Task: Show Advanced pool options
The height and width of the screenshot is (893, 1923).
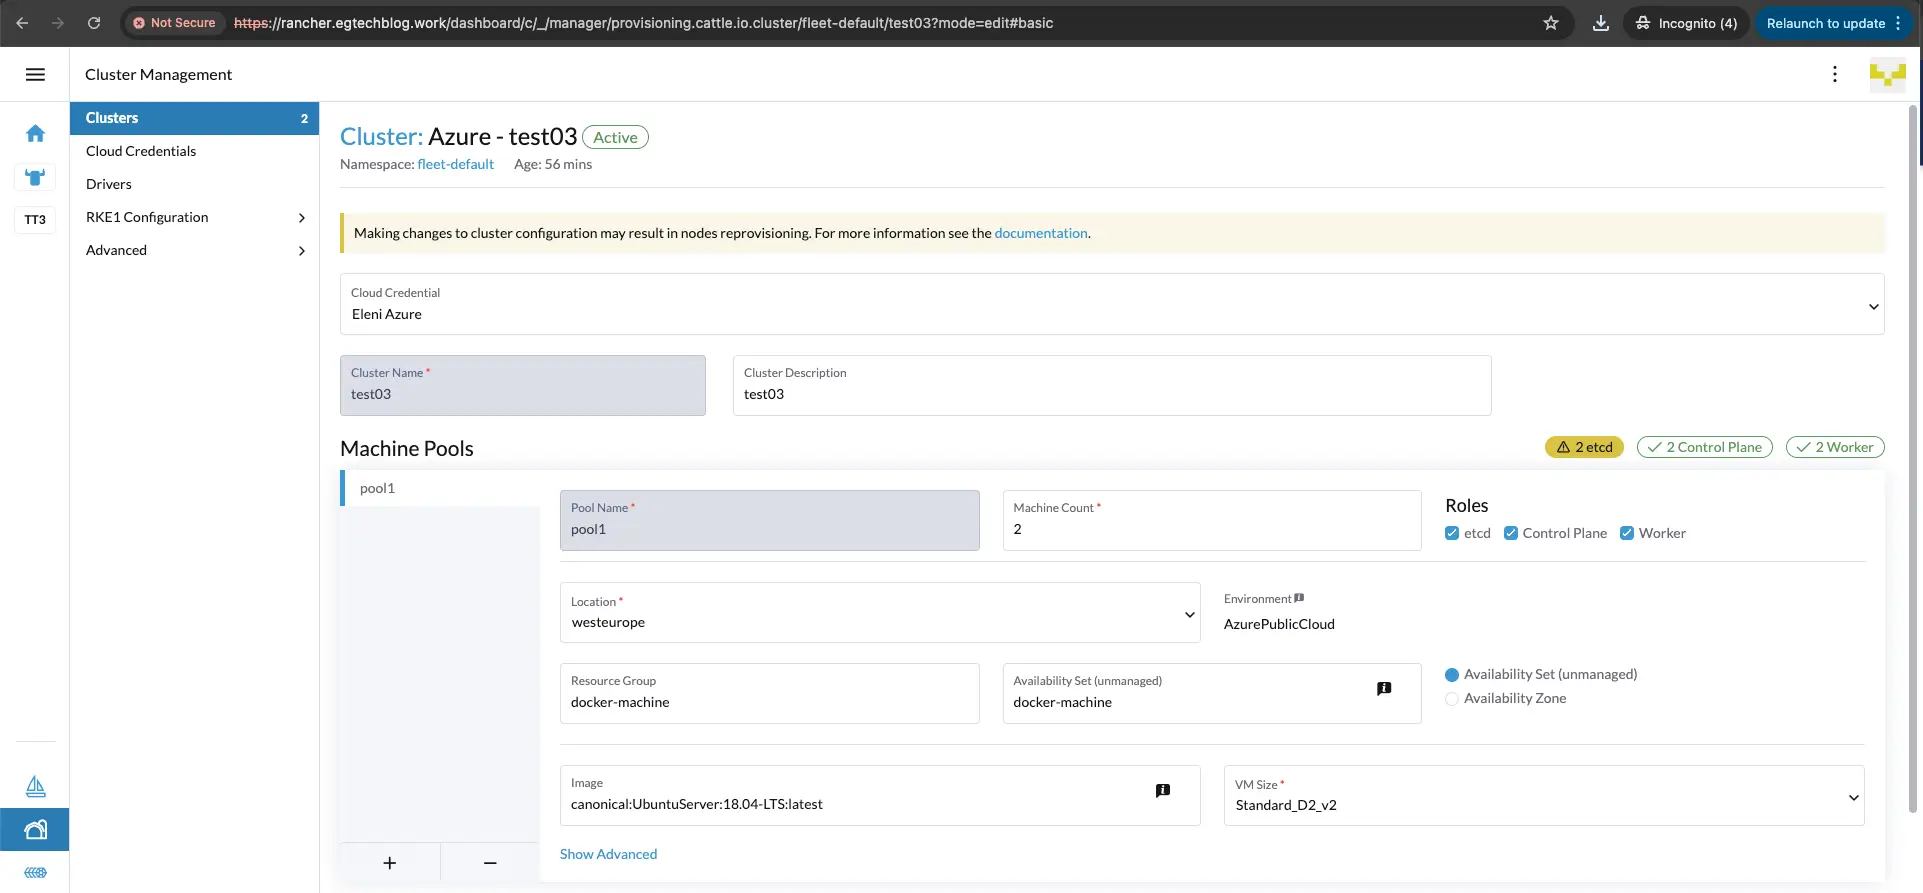Action: tap(608, 854)
